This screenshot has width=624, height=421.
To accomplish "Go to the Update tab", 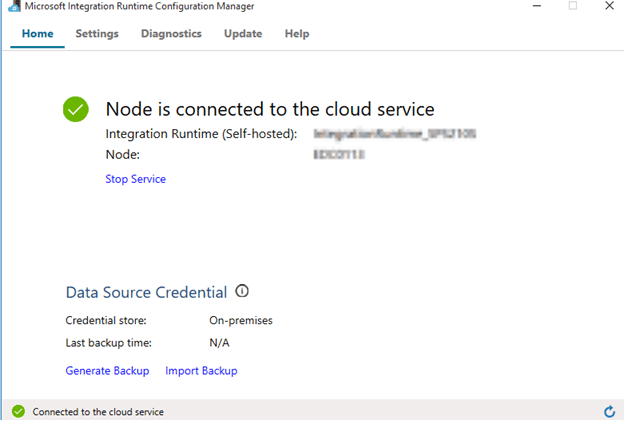I will point(243,34).
